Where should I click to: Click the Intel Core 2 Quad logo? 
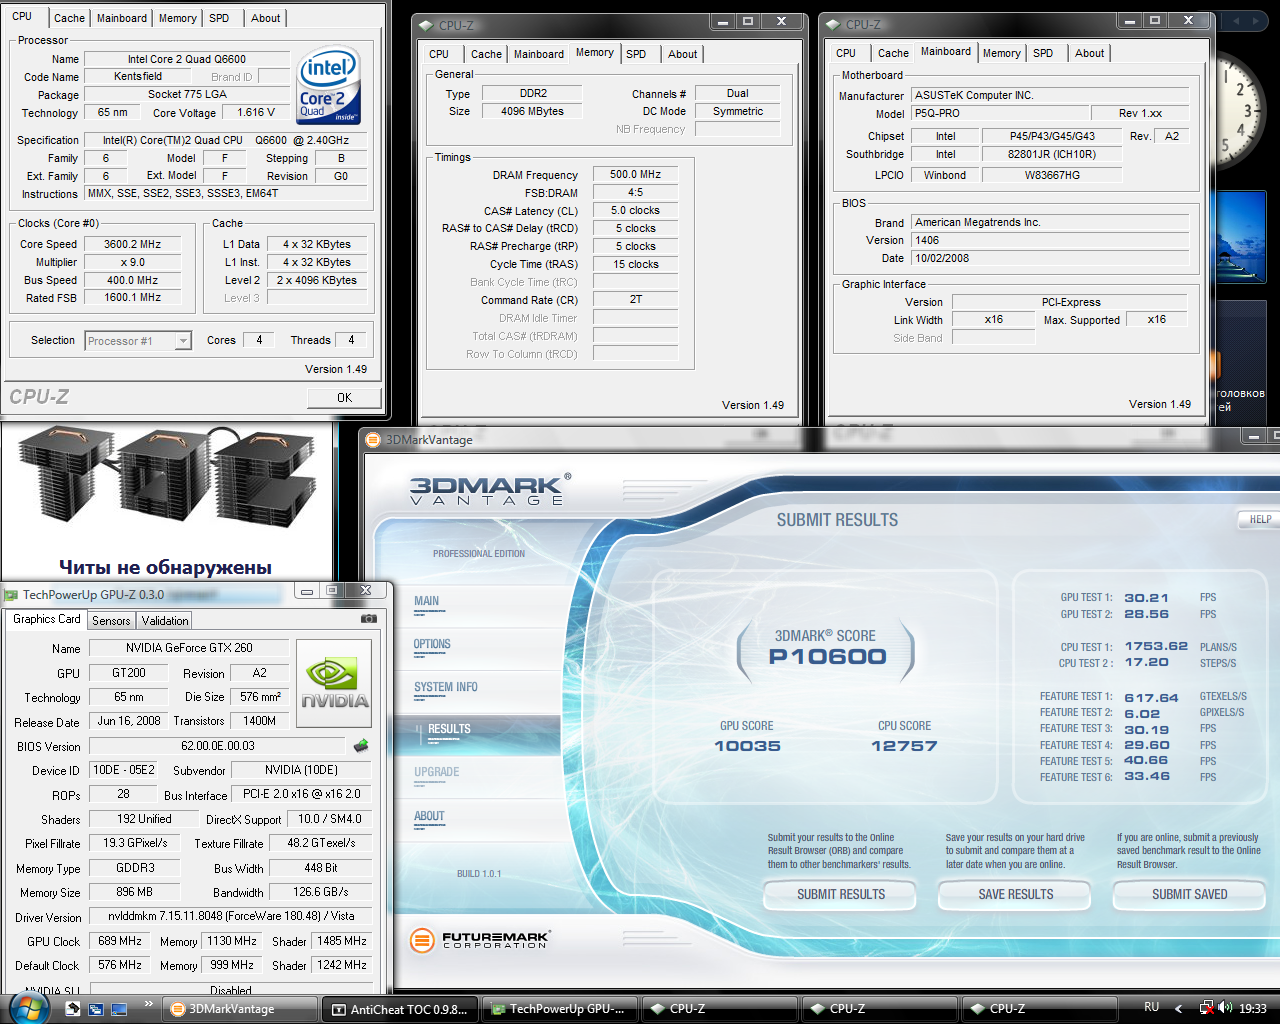click(x=329, y=86)
